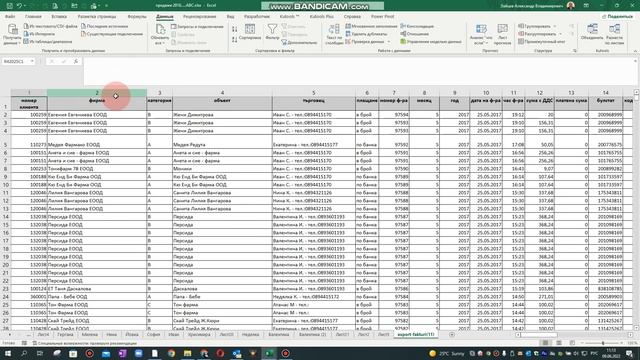
Task: Sort descending Z to A icon
Action: pos(235,39)
